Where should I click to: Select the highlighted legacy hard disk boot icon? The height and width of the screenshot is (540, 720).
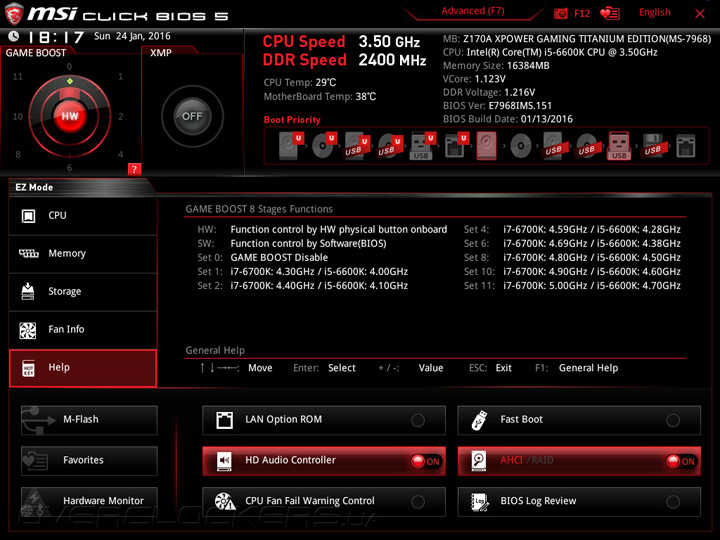click(487, 146)
